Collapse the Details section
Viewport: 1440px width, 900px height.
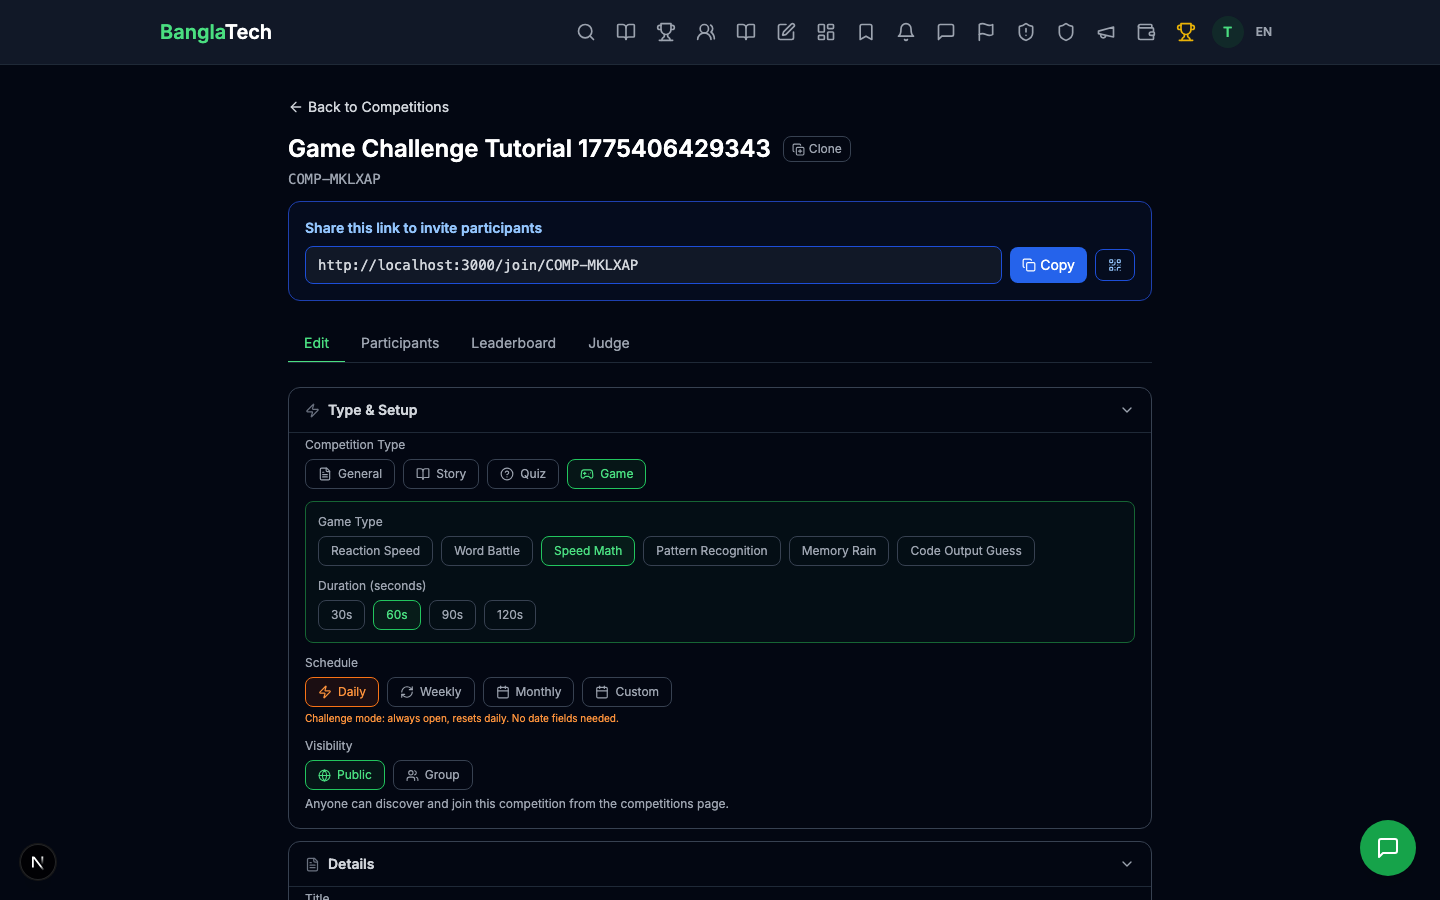(x=1127, y=864)
